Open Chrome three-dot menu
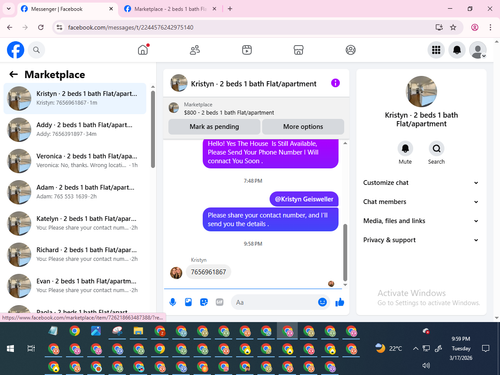This screenshot has height=375, width=500. click(x=490, y=27)
